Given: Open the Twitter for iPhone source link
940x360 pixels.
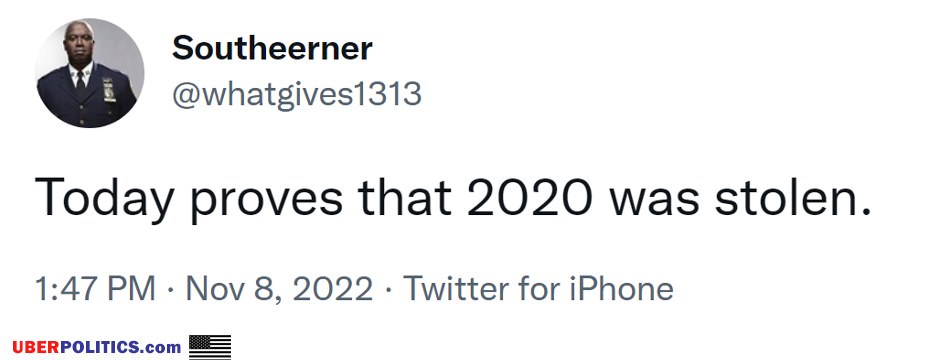Looking at the screenshot, I should pos(538,289).
